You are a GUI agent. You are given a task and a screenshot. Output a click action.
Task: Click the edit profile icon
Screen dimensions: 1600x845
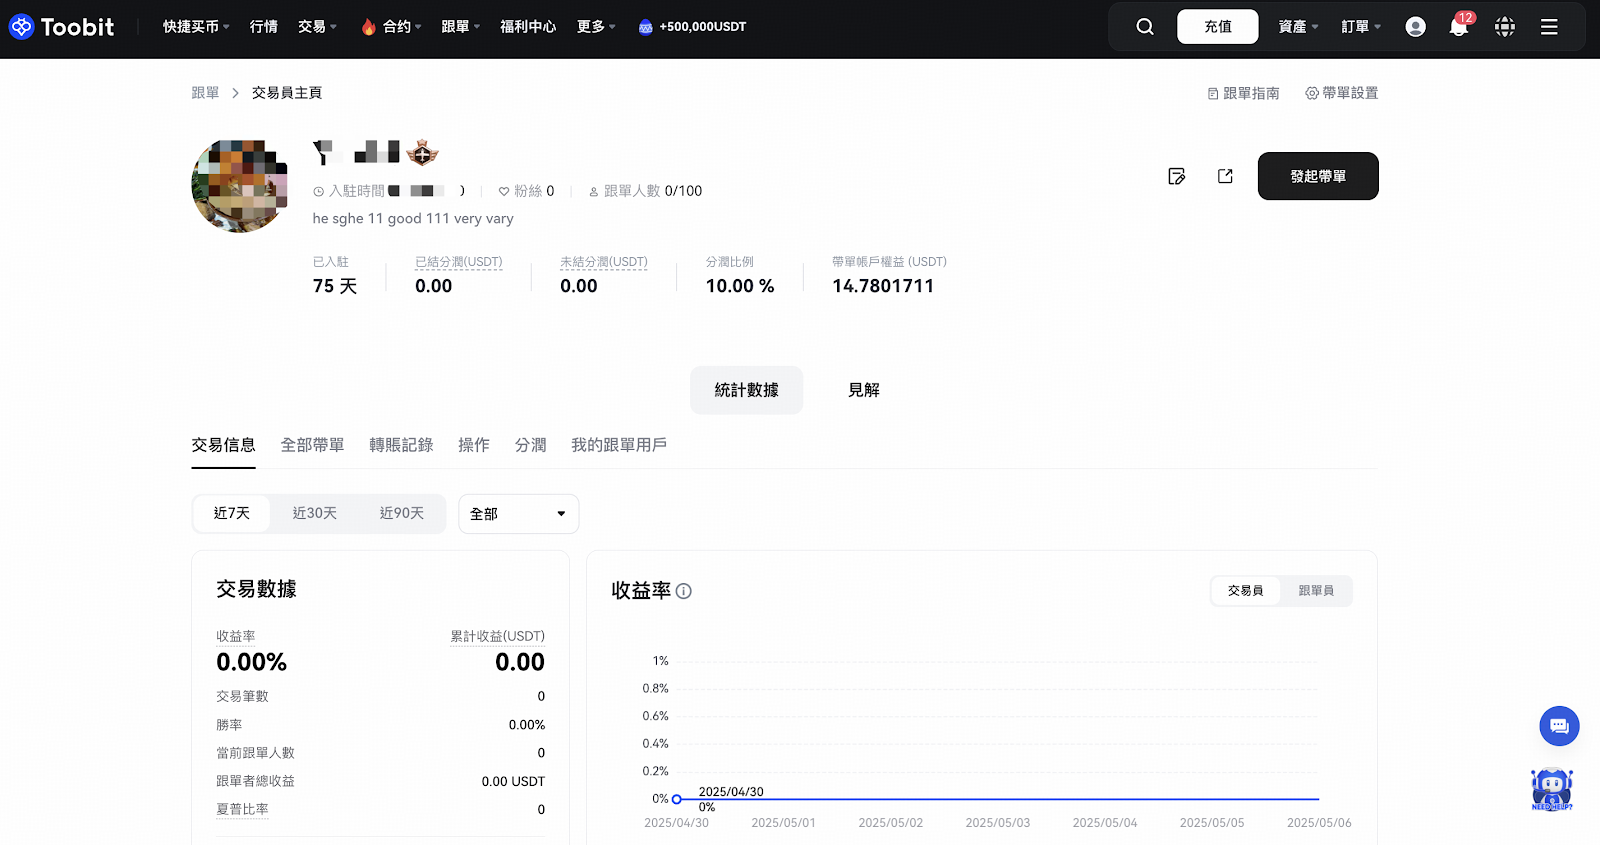(x=1177, y=177)
